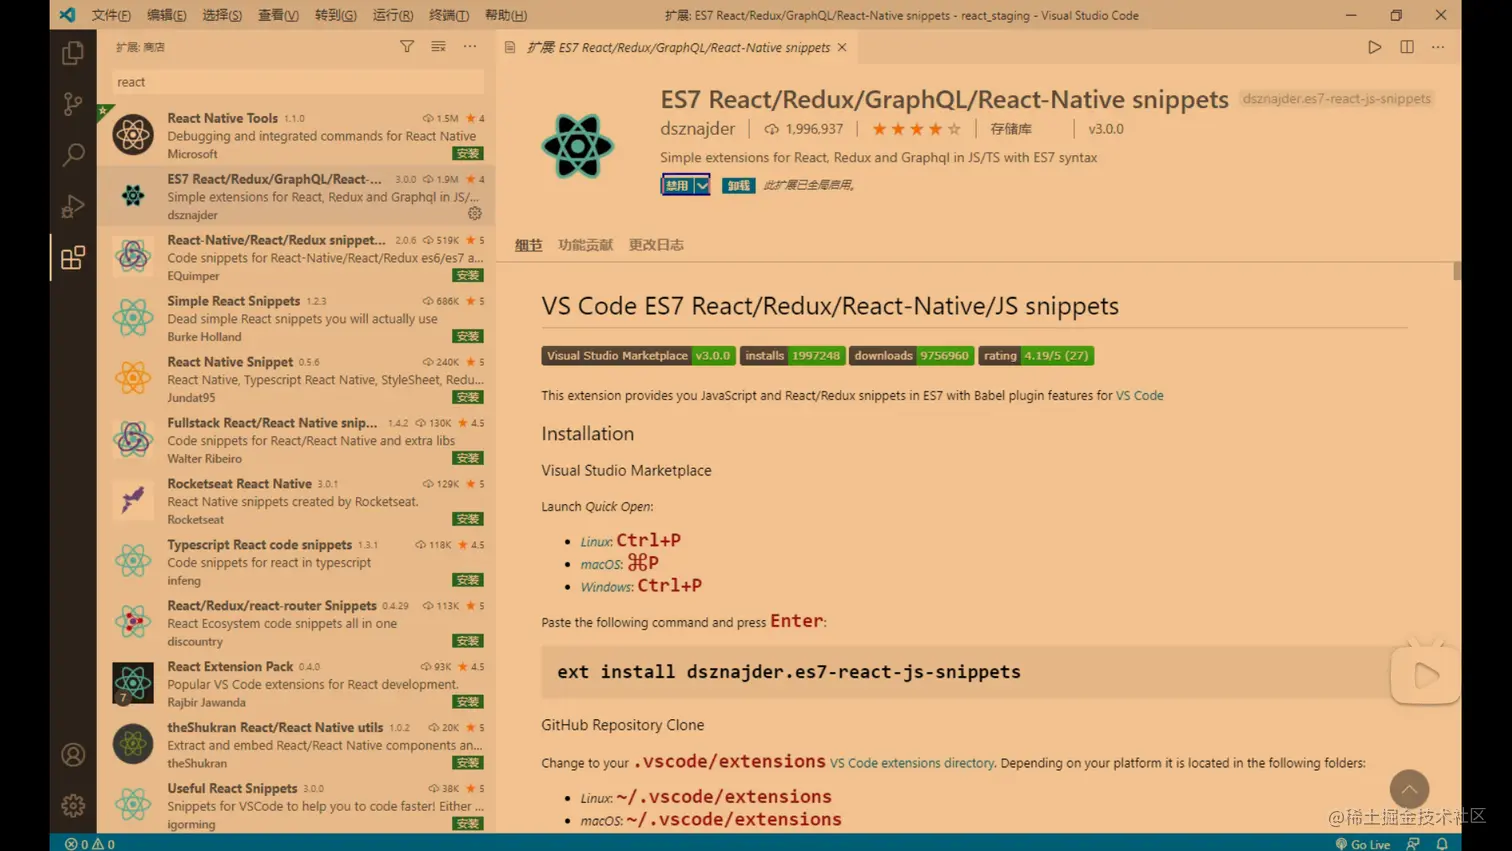The height and width of the screenshot is (851, 1512).
Task: Install React Extension Pack
Action: (468, 702)
